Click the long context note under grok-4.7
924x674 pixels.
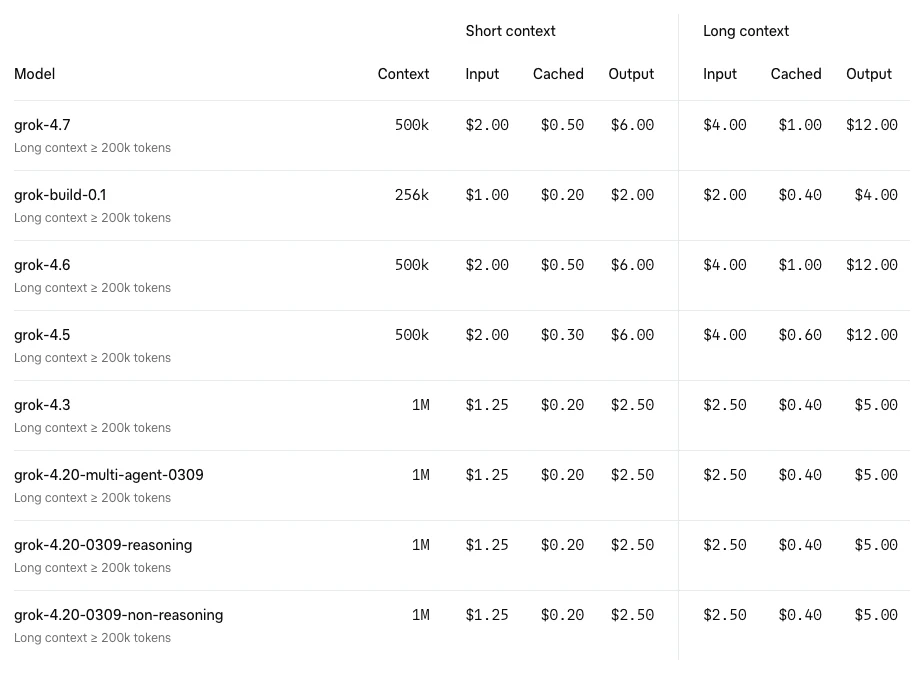[93, 148]
